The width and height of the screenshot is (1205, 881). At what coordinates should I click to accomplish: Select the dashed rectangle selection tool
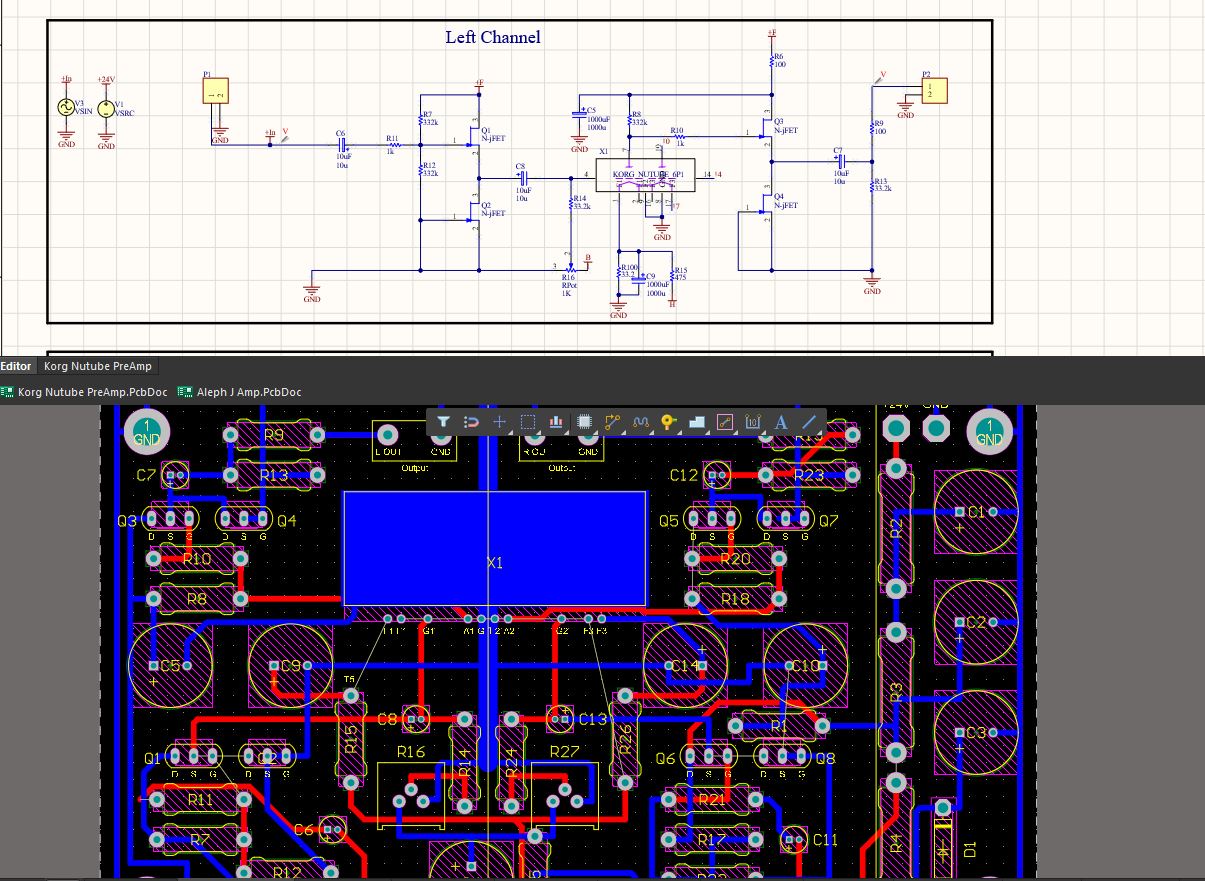point(528,422)
